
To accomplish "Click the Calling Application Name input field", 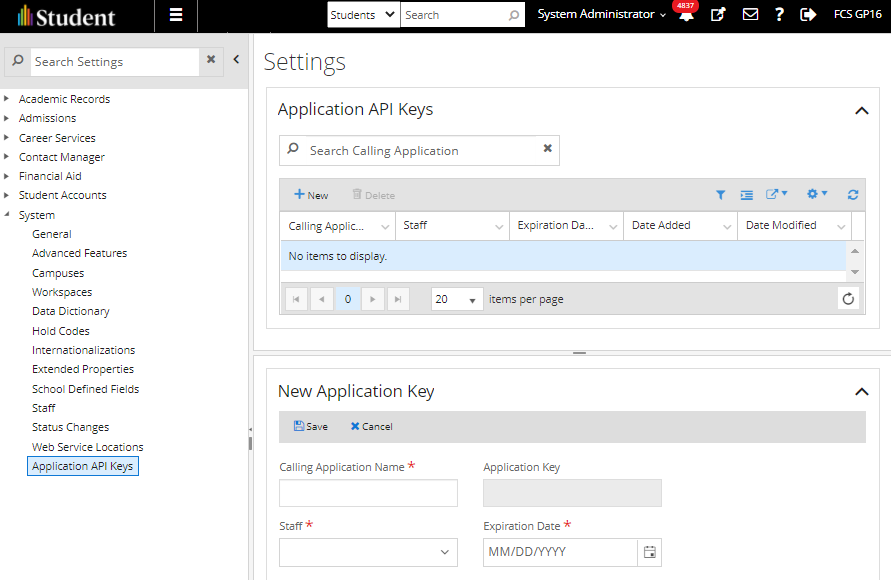I will click(x=368, y=492).
